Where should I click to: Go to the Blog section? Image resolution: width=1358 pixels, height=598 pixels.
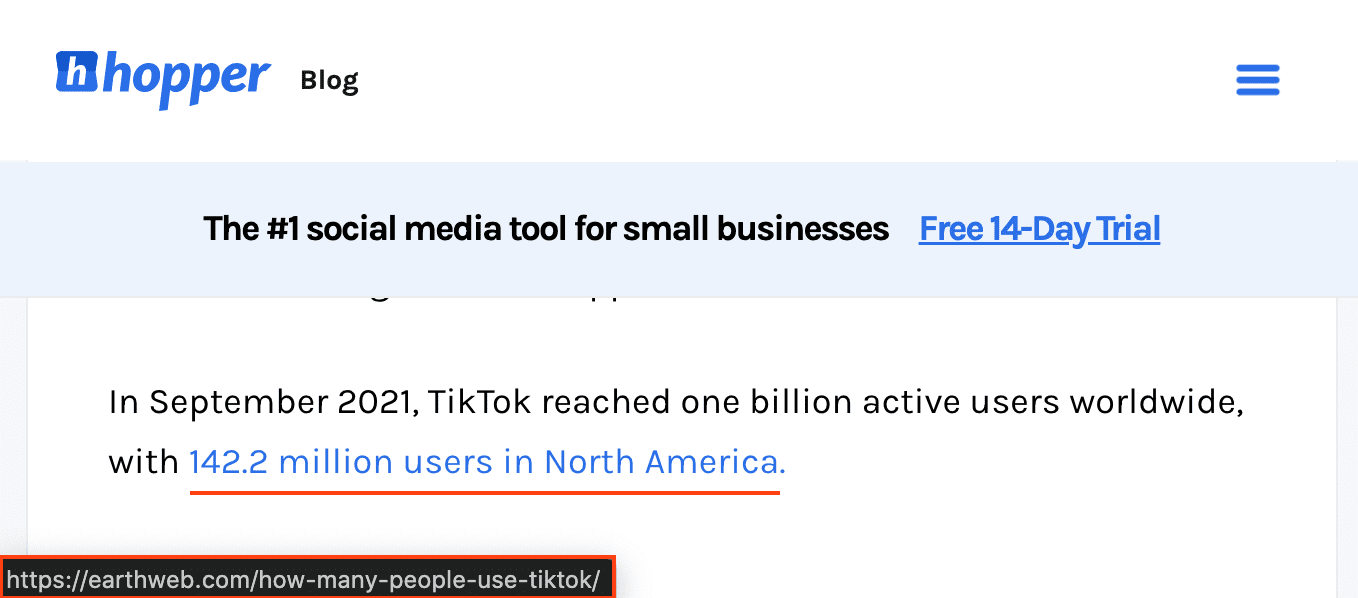[x=329, y=80]
